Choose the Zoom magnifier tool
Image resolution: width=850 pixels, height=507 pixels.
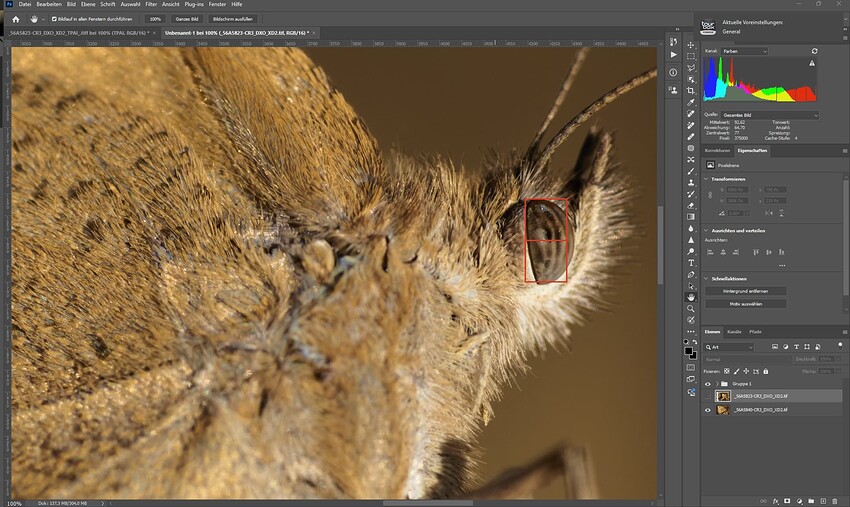(x=691, y=309)
